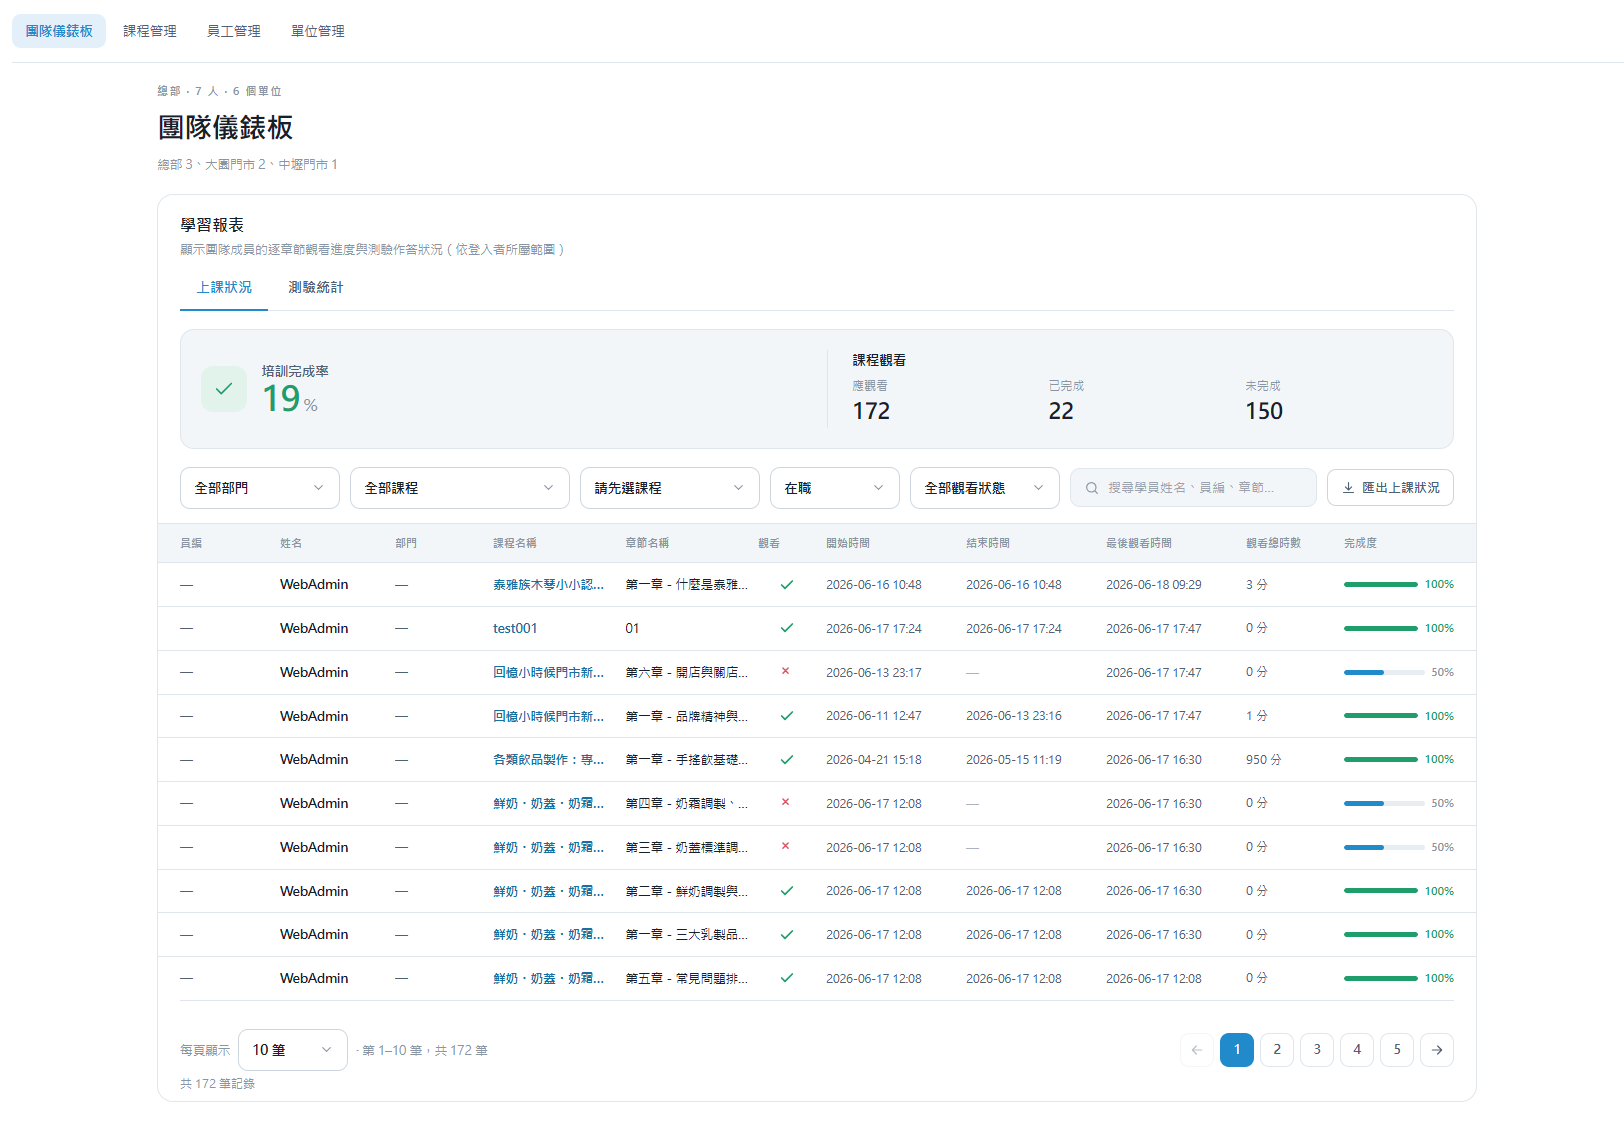1624x1126 pixels.
Task: Open the 在職 status dropdown
Action: click(x=835, y=488)
